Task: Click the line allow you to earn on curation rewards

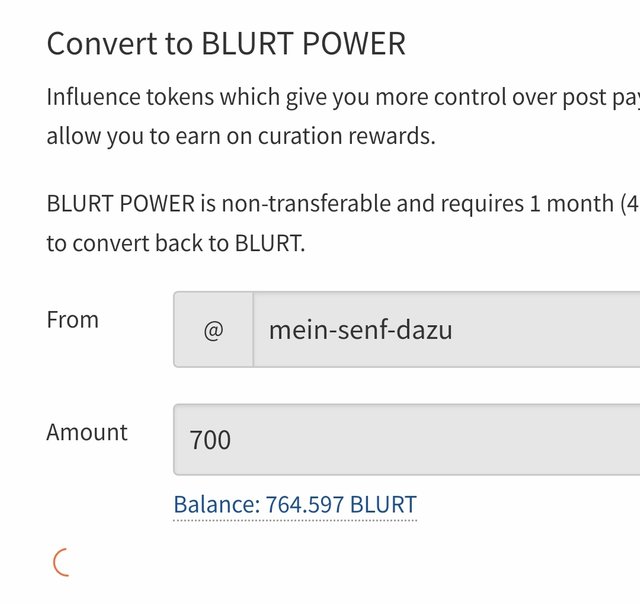Action: [x=241, y=136]
